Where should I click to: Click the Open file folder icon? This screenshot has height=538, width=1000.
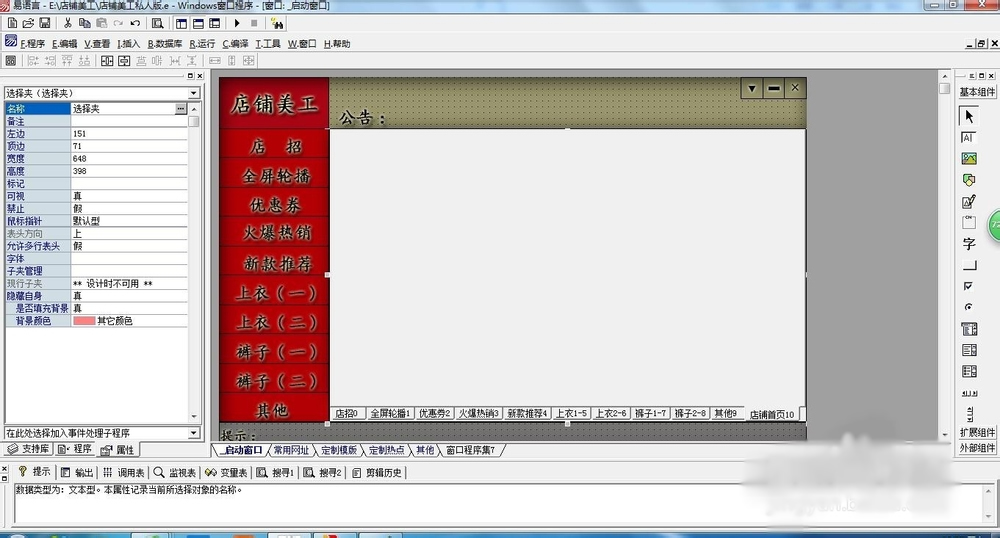[27, 23]
